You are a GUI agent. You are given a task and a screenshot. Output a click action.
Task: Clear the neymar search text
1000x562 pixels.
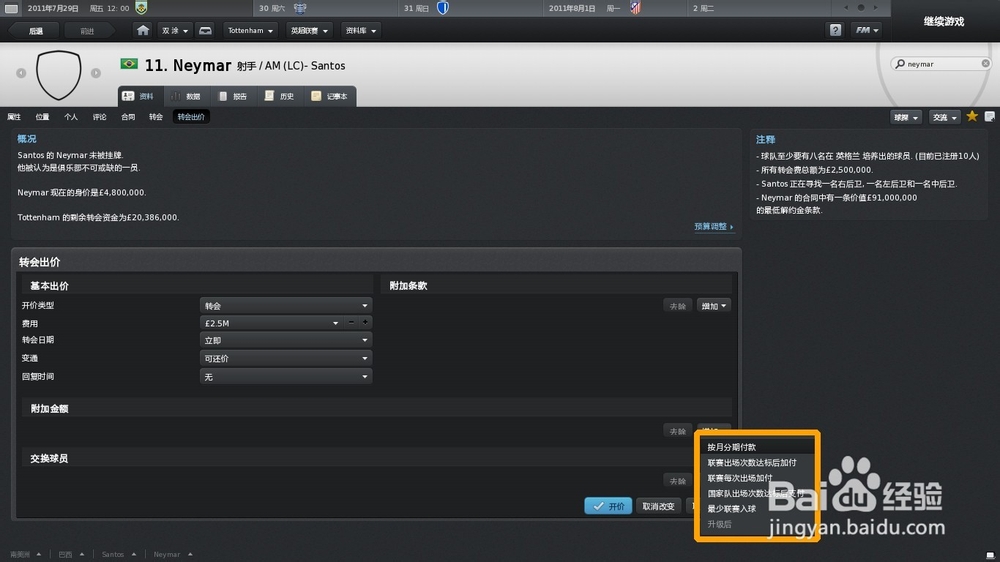pos(985,63)
